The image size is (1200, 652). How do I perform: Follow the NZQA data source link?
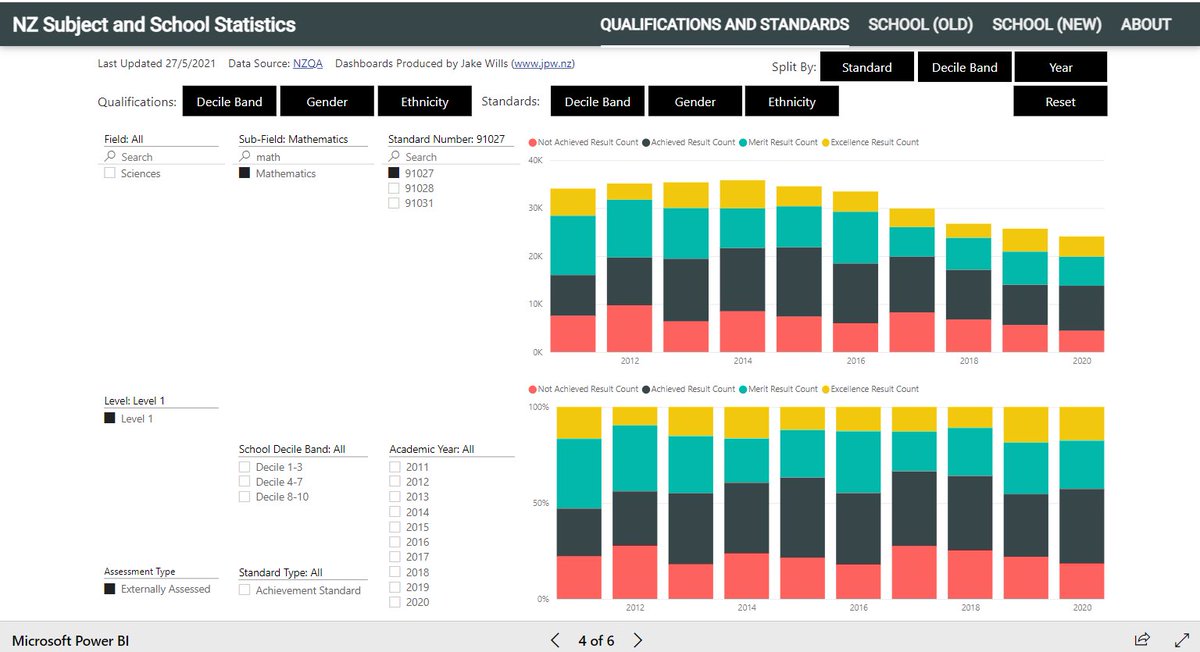(x=308, y=63)
